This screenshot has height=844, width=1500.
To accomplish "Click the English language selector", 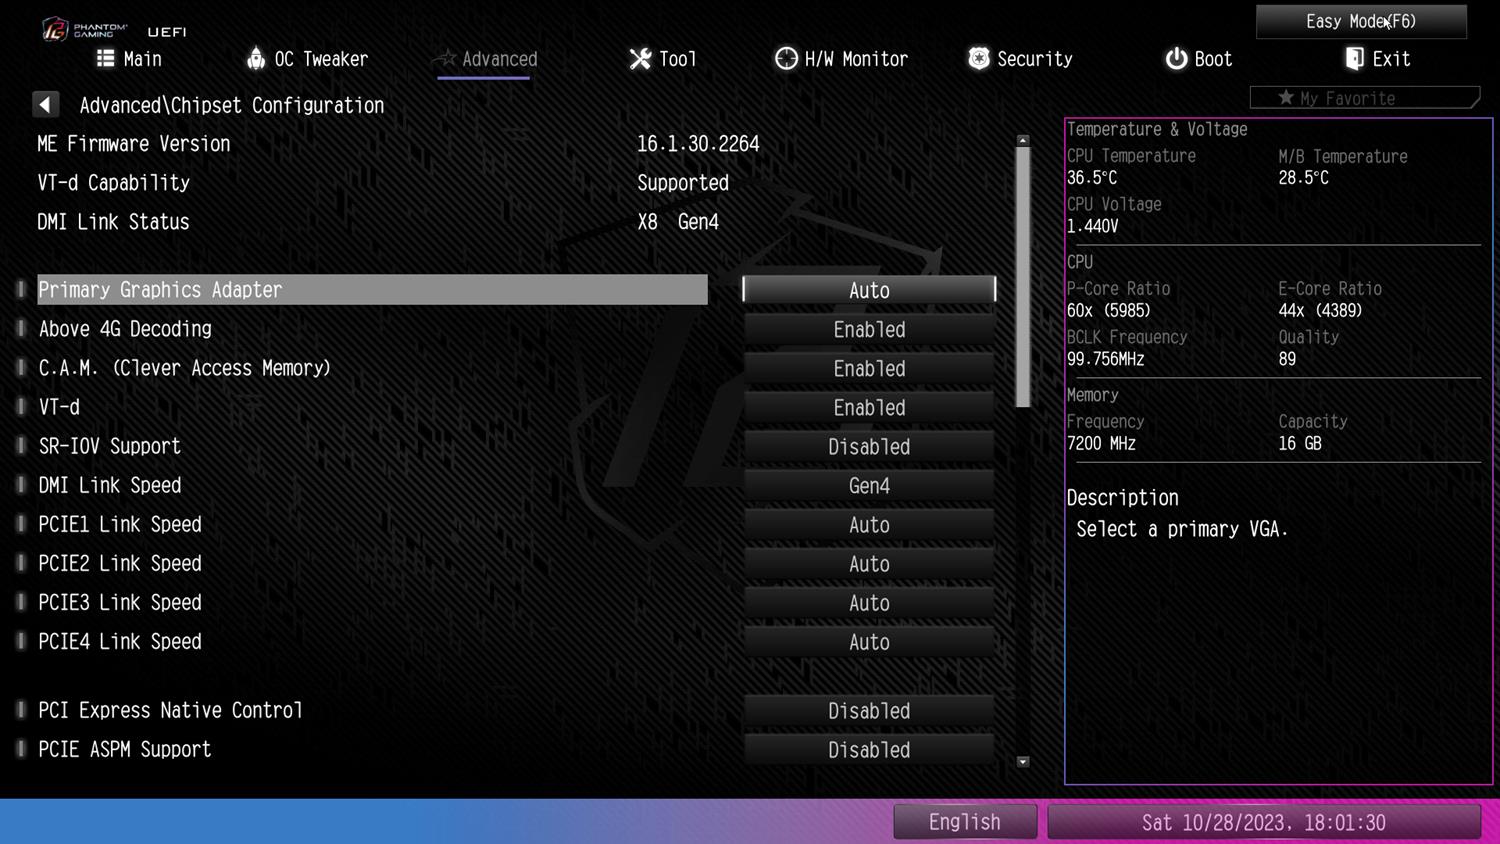I will 964,822.
